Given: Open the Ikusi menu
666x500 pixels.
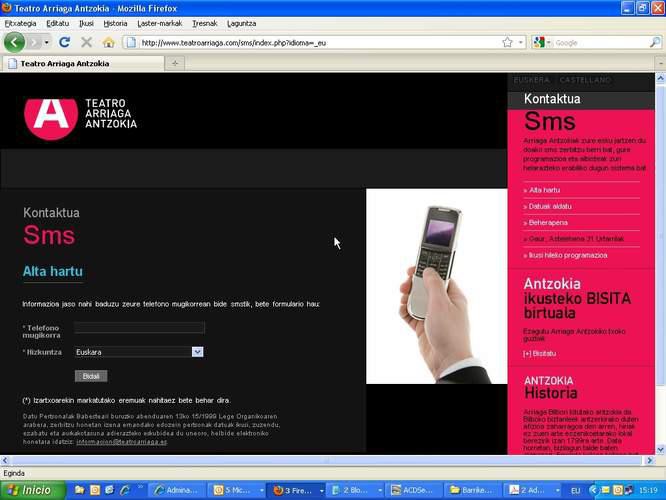Looking at the screenshot, I should click(x=86, y=24).
